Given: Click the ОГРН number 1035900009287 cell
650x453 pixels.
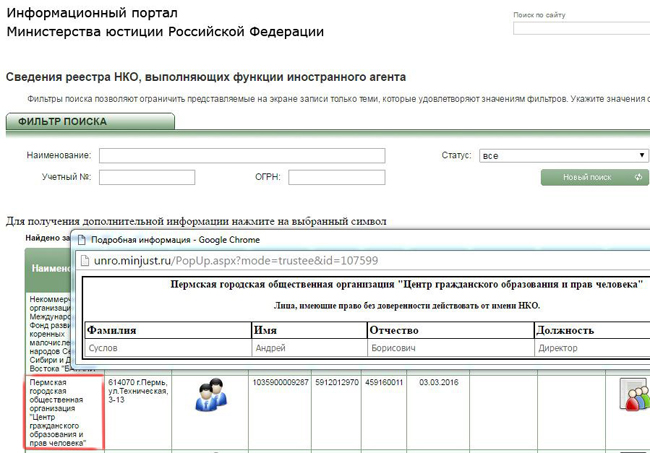Looking at the screenshot, I should pyautogui.click(x=280, y=382).
